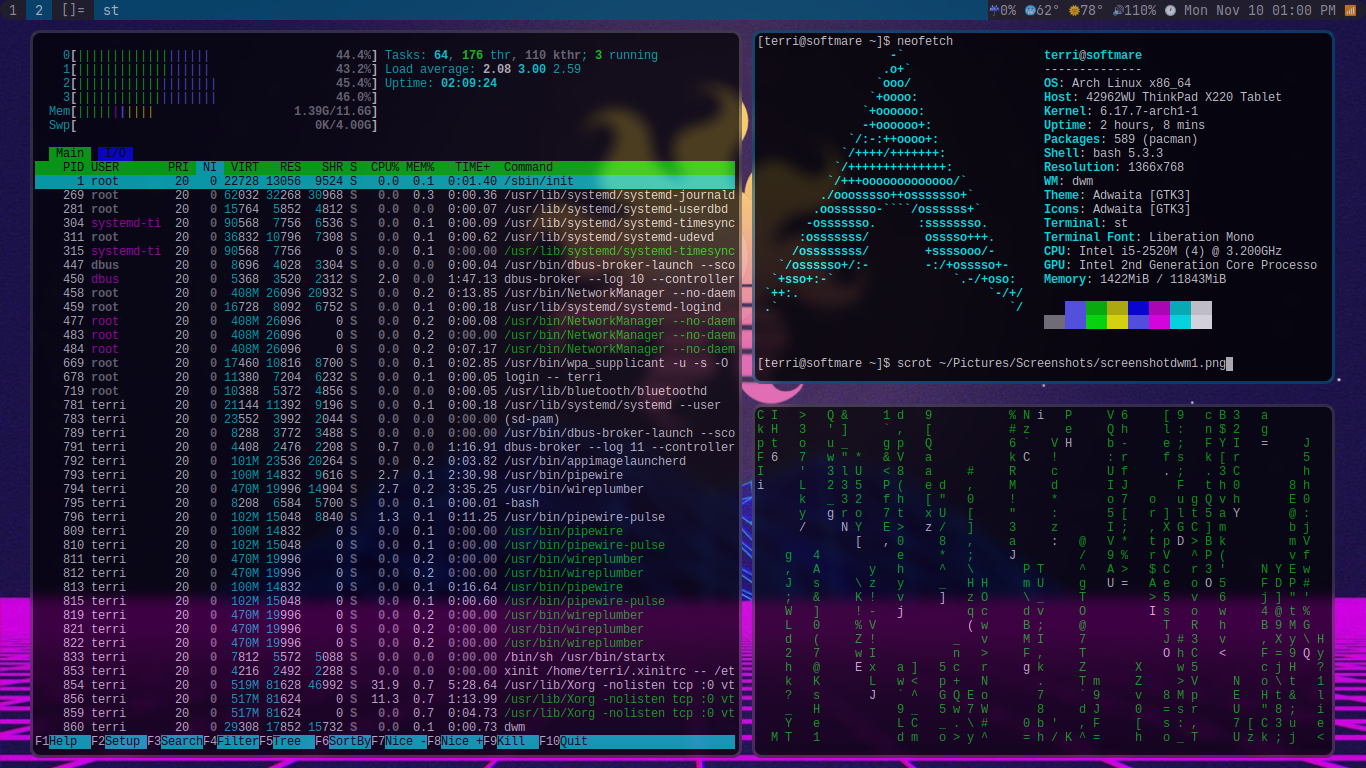Click the CPU 0 usage meter bar
The width and height of the screenshot is (1366, 768).
click(x=220, y=55)
